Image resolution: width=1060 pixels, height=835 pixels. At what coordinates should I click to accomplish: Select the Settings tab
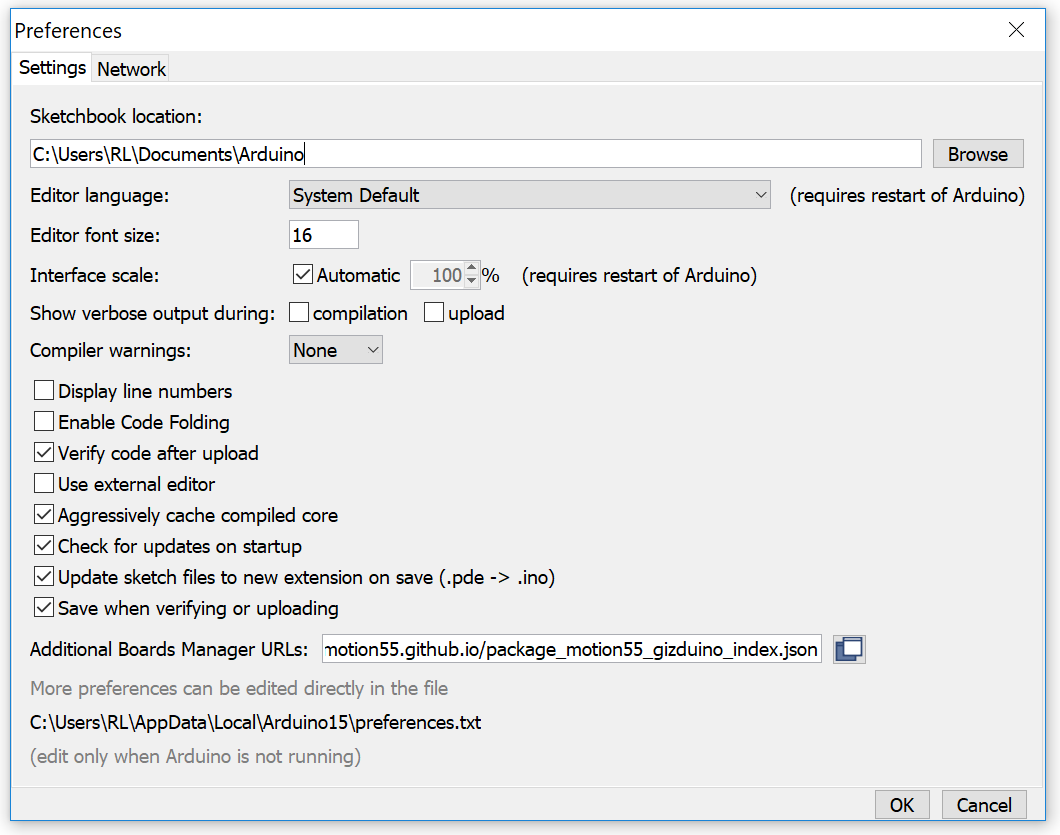coord(52,68)
